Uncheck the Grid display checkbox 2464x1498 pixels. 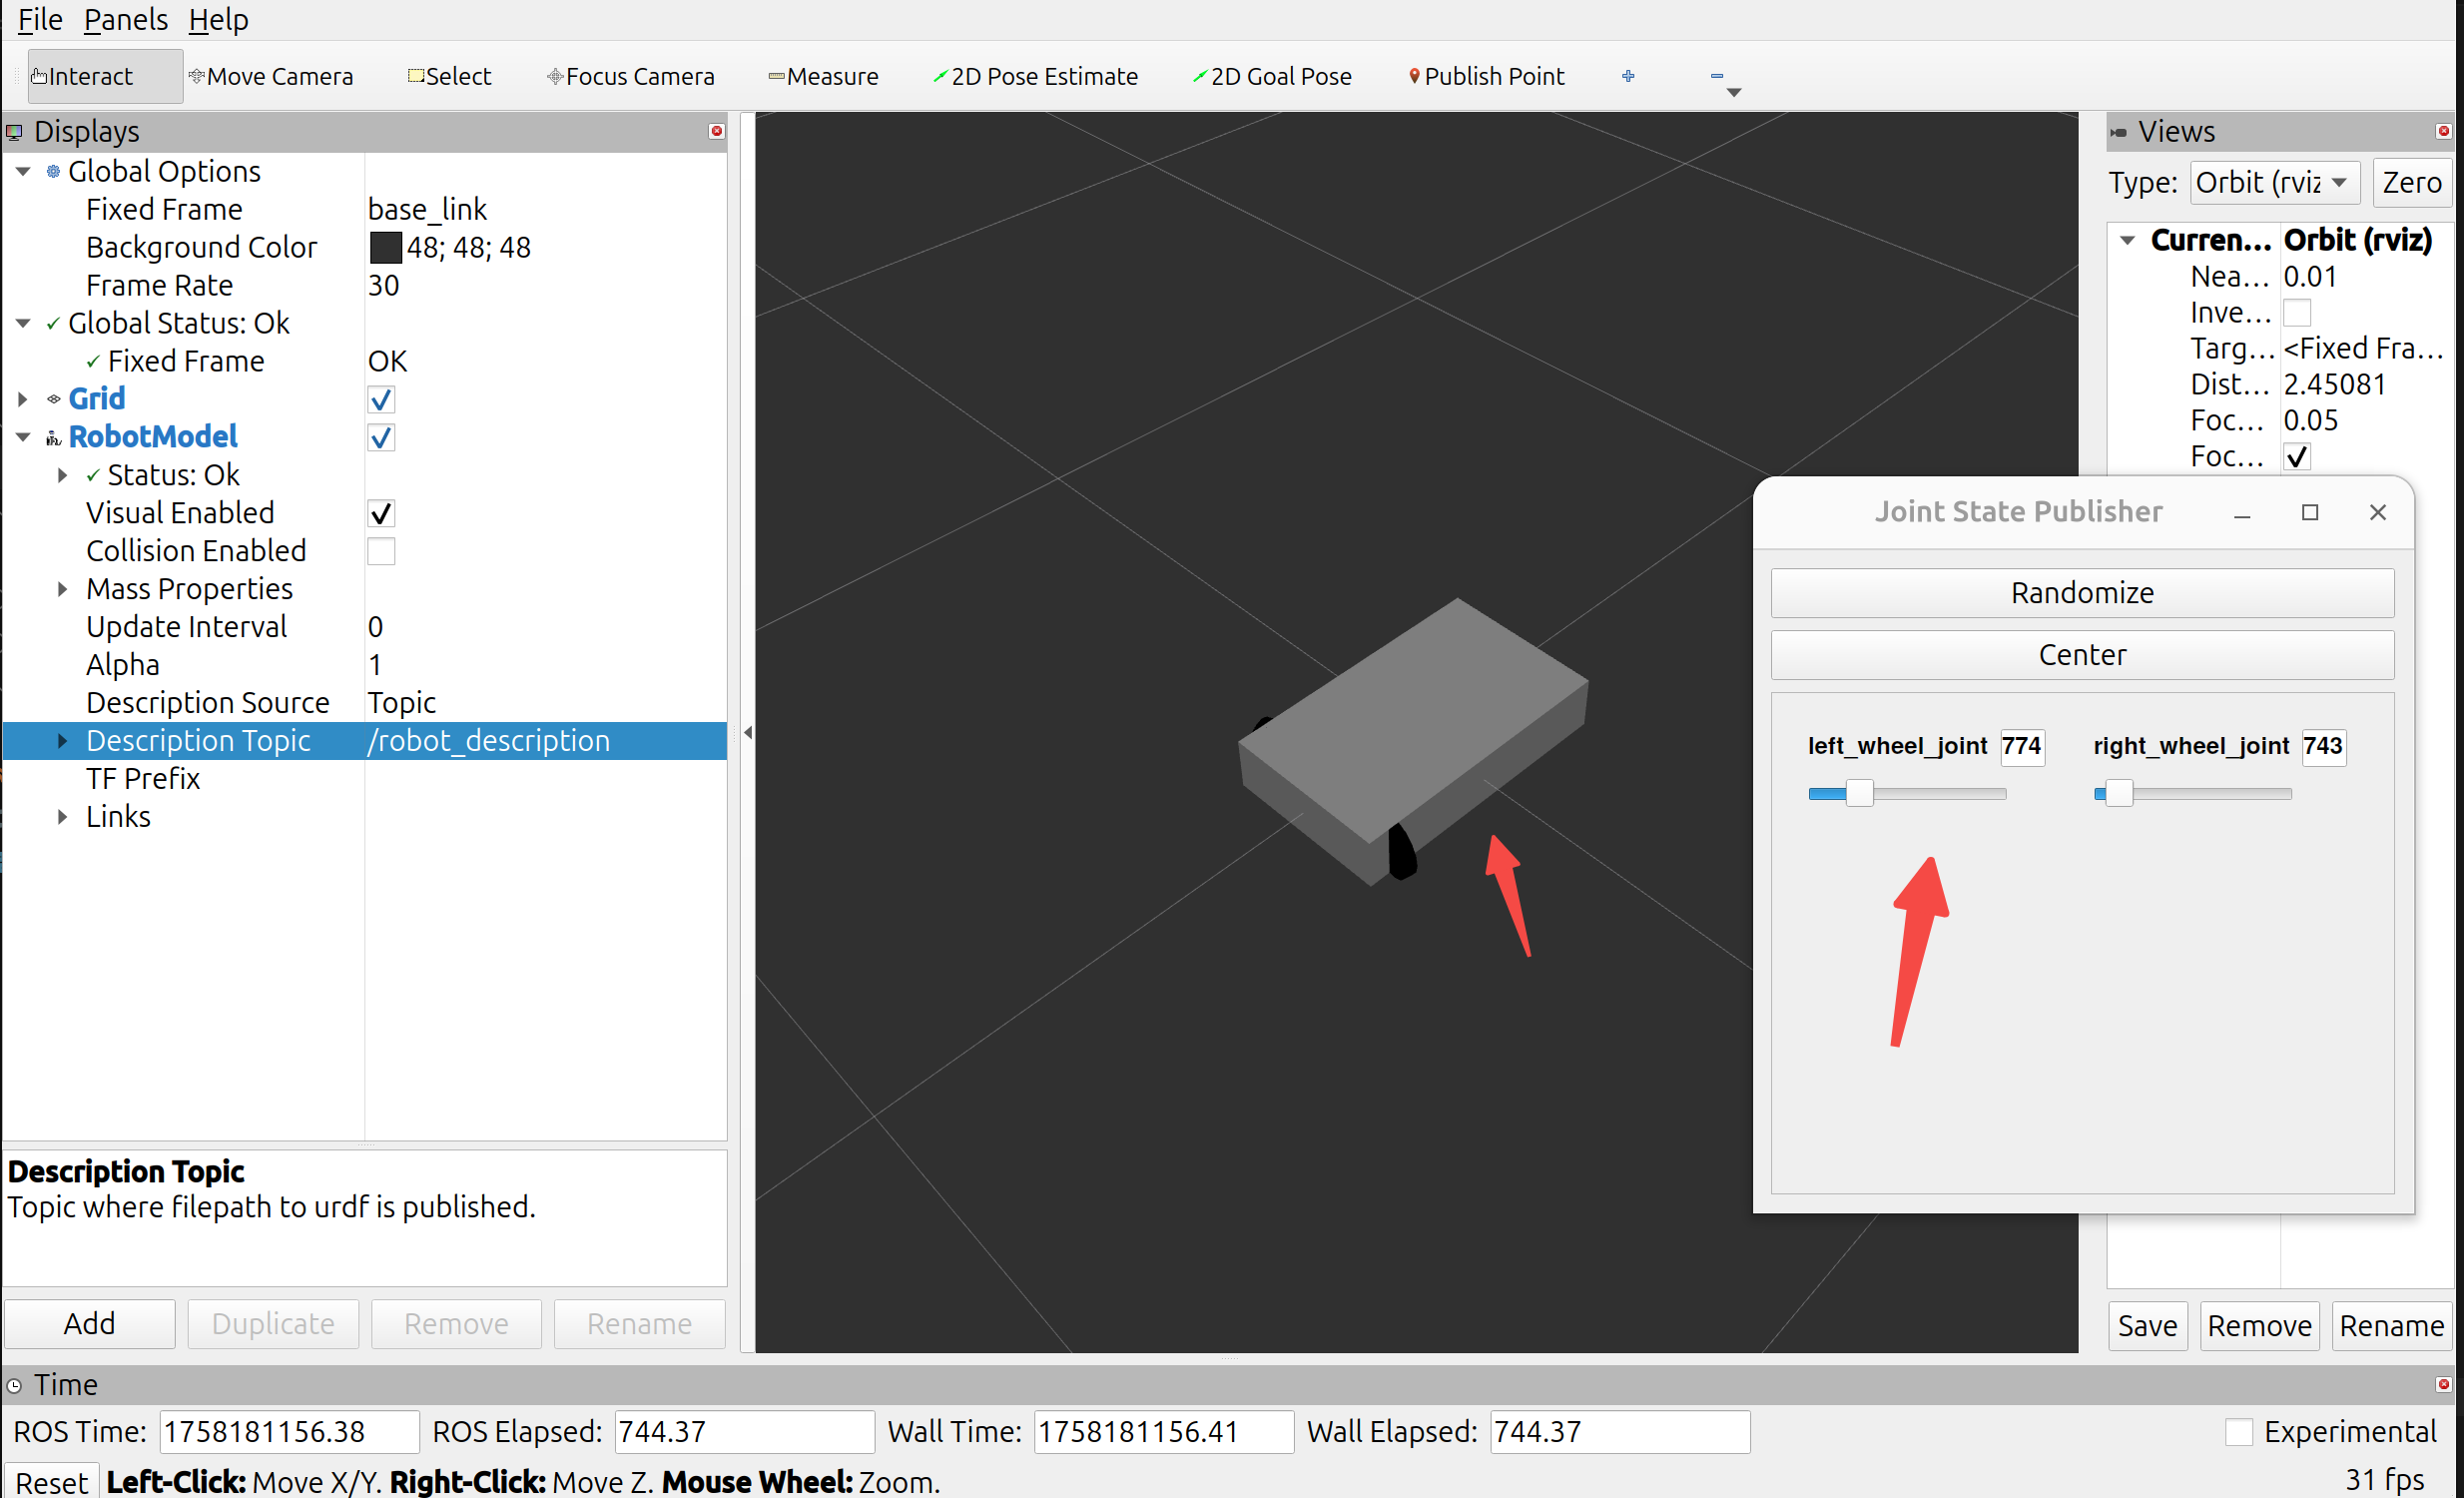point(381,399)
